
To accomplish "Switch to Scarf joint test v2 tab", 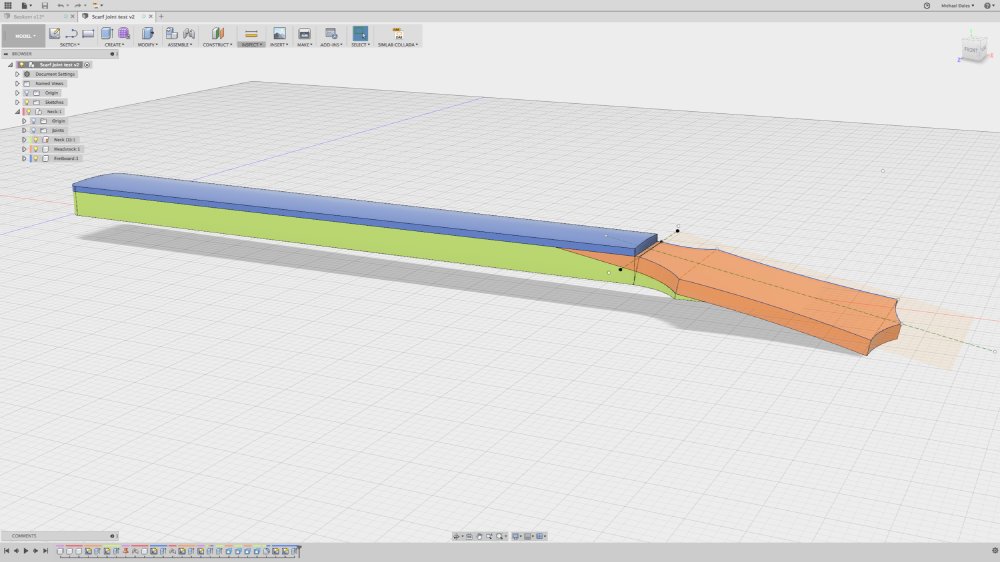I will (x=113, y=17).
